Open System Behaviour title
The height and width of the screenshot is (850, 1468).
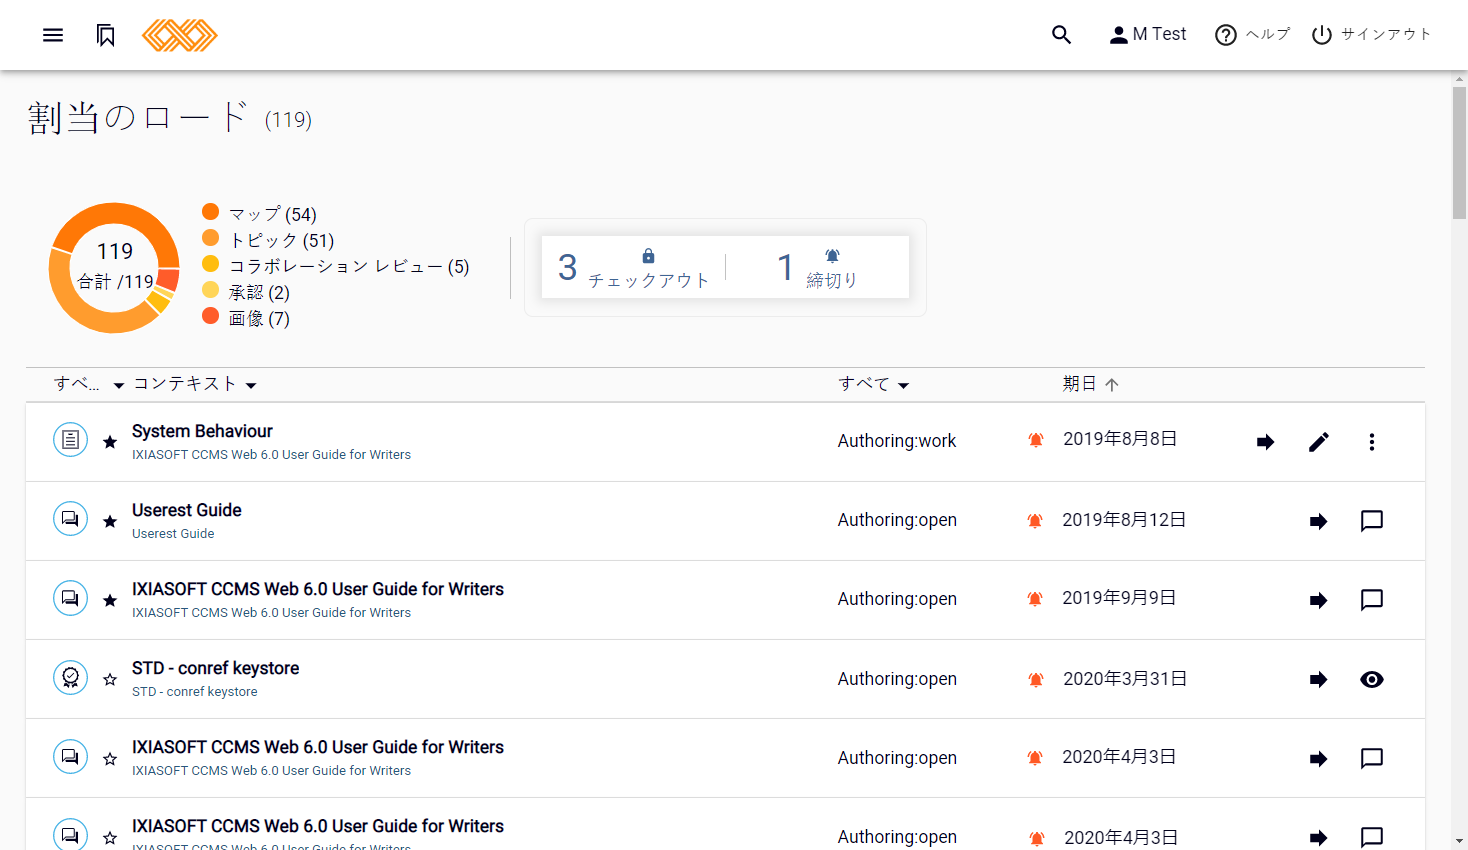[202, 431]
